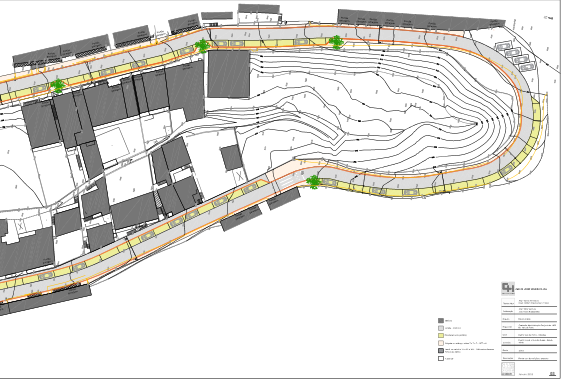Screen dimensions: 561x379
Task: Click the yellow legend swatch
Action: click(441, 336)
